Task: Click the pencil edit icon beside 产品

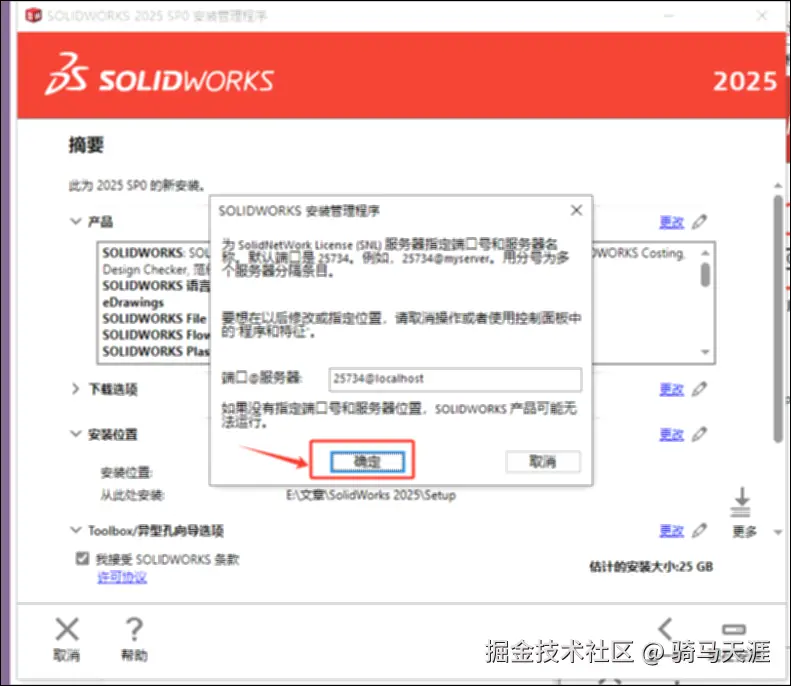Action: 699,221
